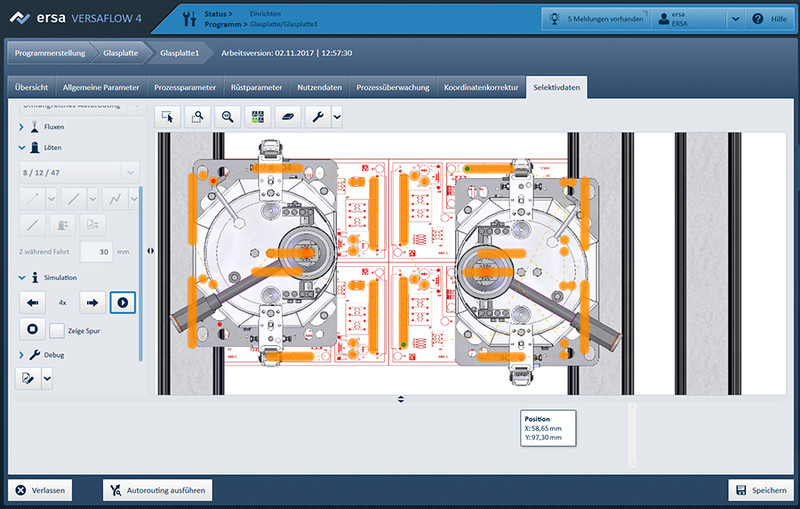Image resolution: width=800 pixels, height=509 pixels.
Task: Switch to the Prozessparameter tab
Action: pos(186,87)
